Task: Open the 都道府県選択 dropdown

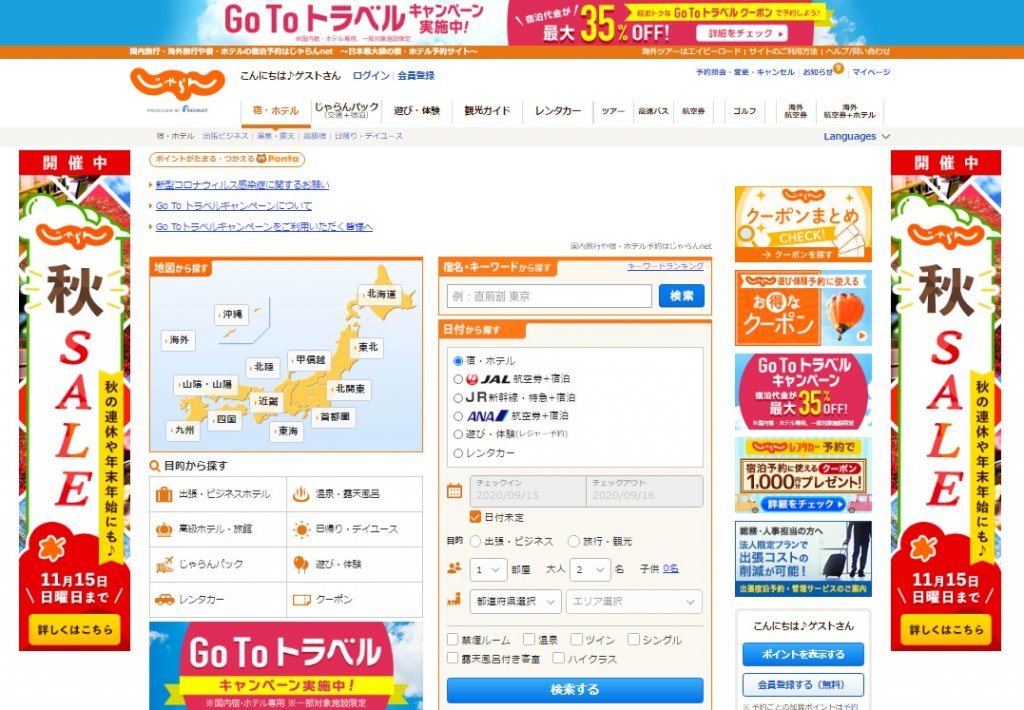Action: [x=515, y=601]
